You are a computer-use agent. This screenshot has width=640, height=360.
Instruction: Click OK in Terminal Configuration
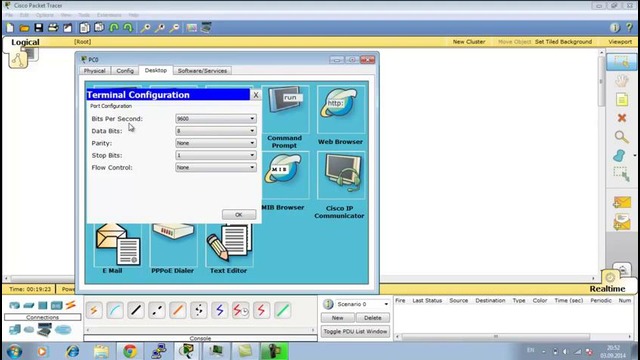pyautogui.click(x=239, y=215)
